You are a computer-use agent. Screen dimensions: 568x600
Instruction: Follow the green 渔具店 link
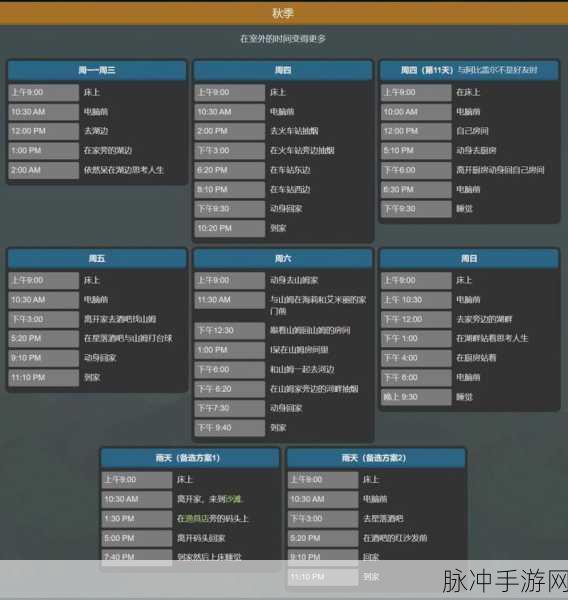[197, 519]
